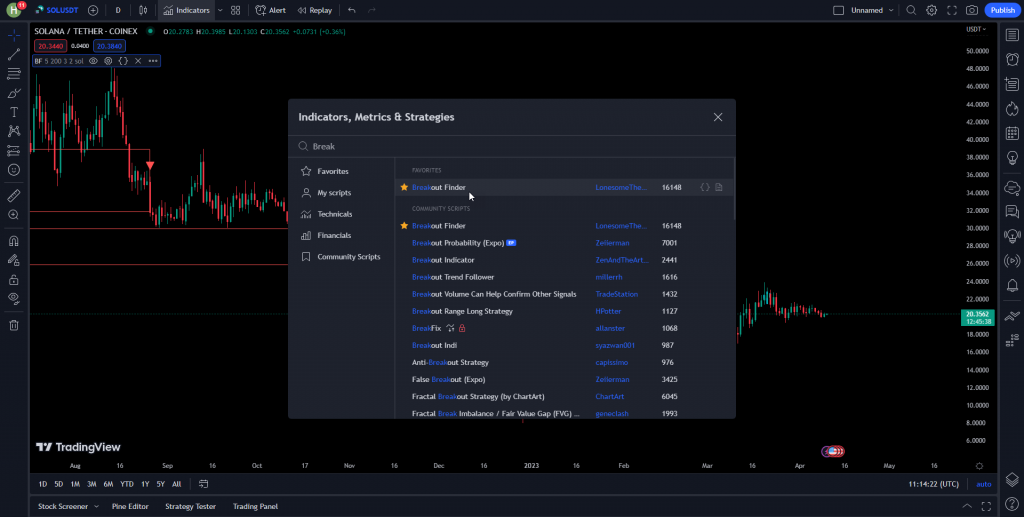Change the D timeframe interval
The height and width of the screenshot is (517, 1024).
(x=118, y=10)
